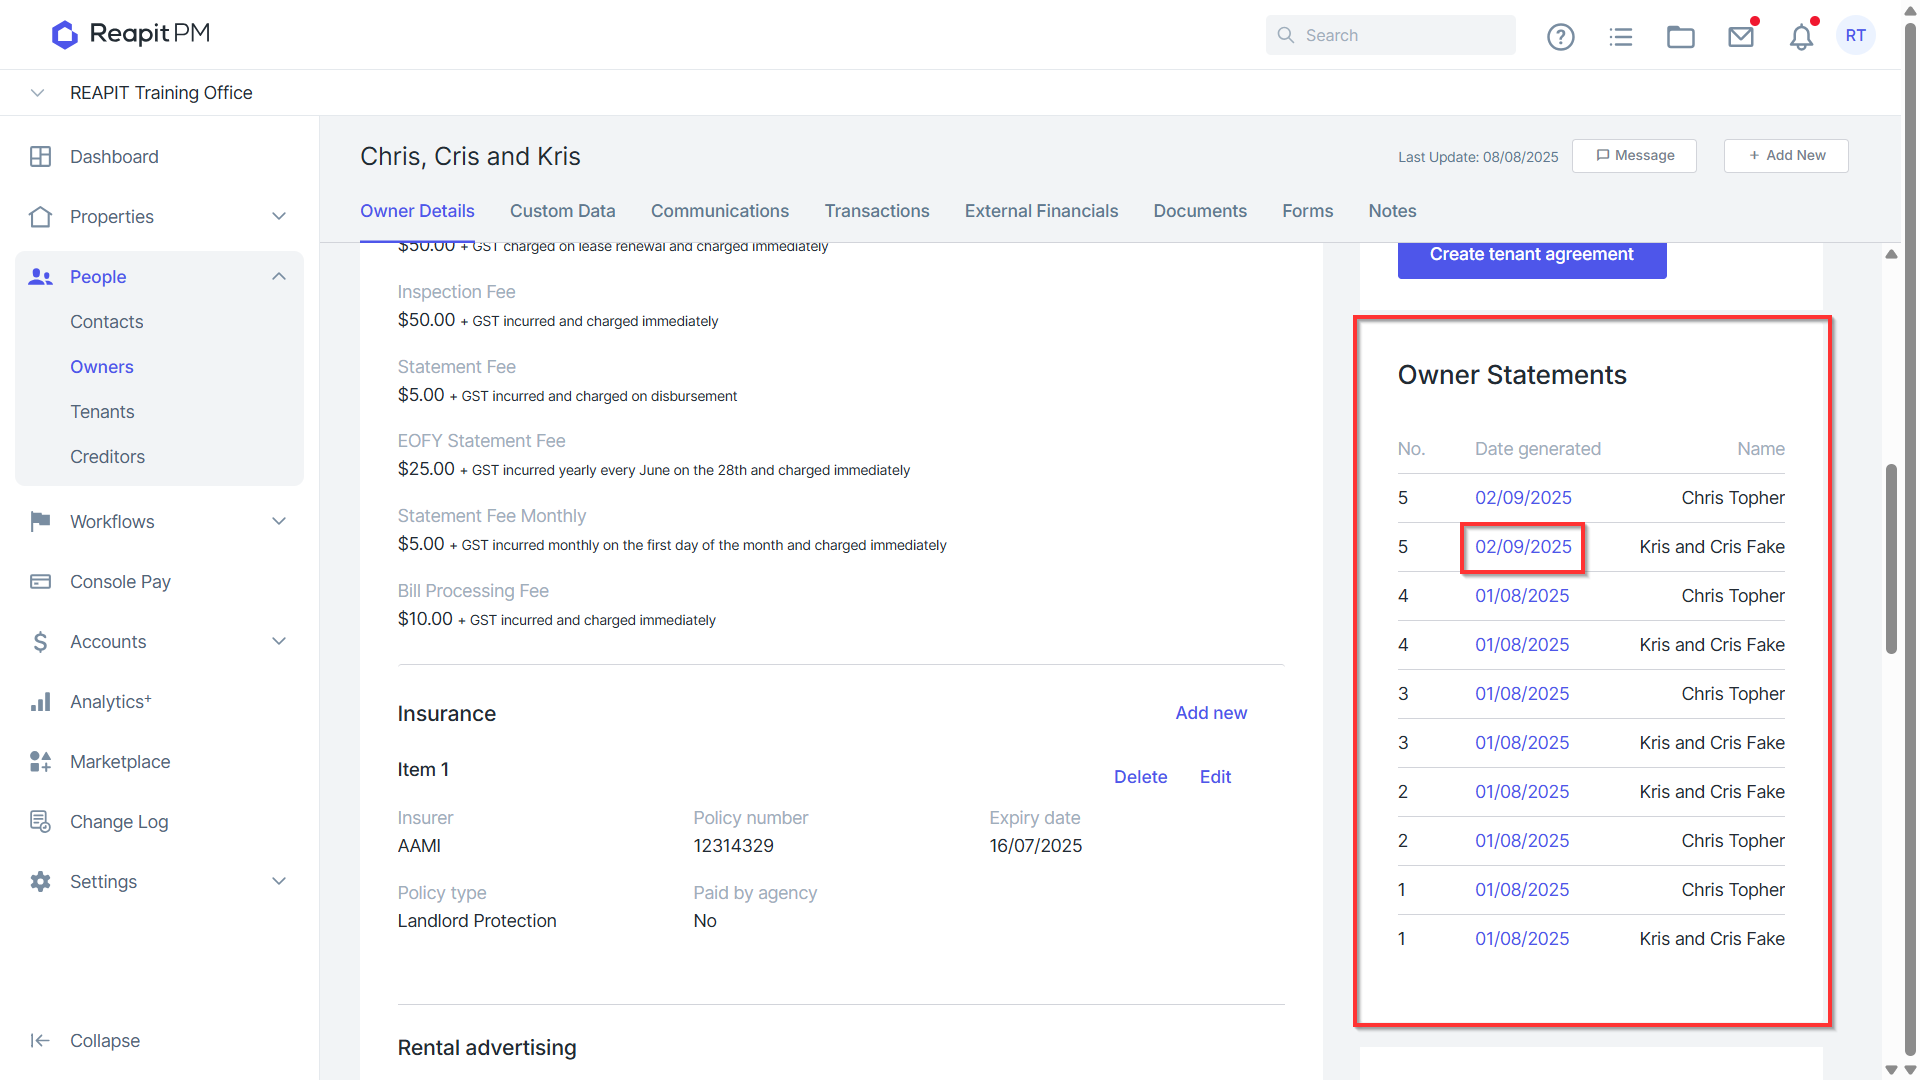Image resolution: width=1920 pixels, height=1080 pixels.
Task: Expand the Workflows menu chevron
Action: pyautogui.click(x=279, y=522)
